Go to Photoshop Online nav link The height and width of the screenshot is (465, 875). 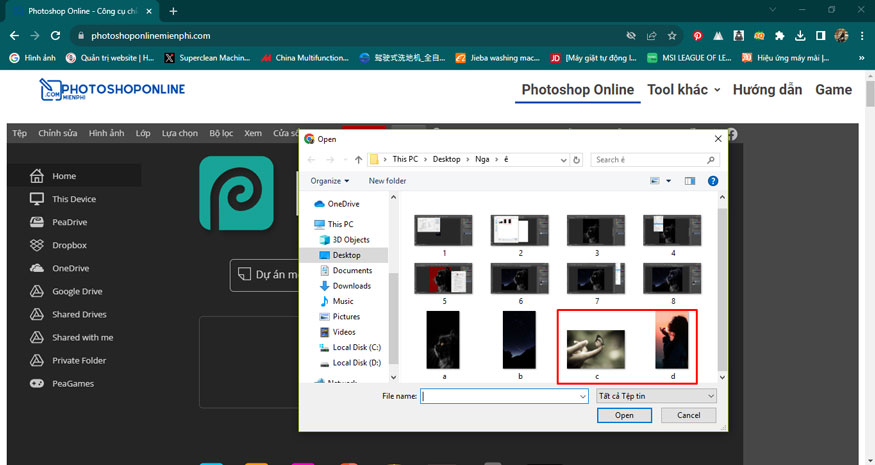click(578, 90)
